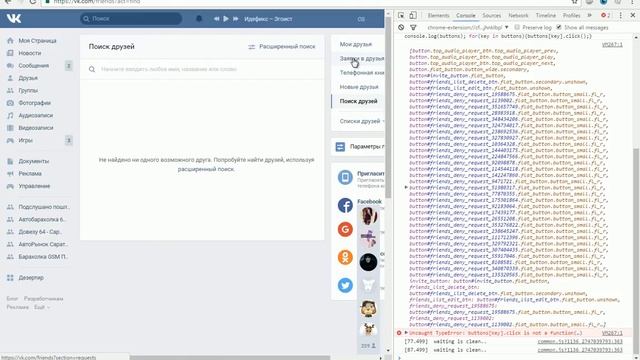
Task: Show more DevTools tabs chevron
Action: pos(589,16)
